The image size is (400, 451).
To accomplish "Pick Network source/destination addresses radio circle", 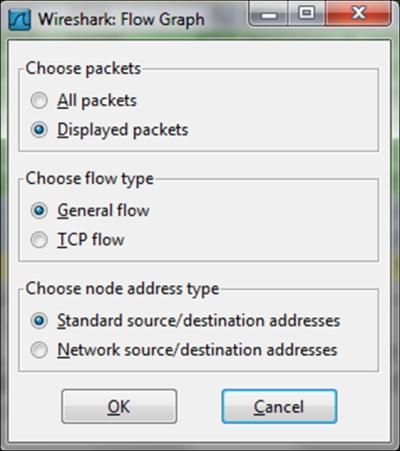I will point(39,350).
